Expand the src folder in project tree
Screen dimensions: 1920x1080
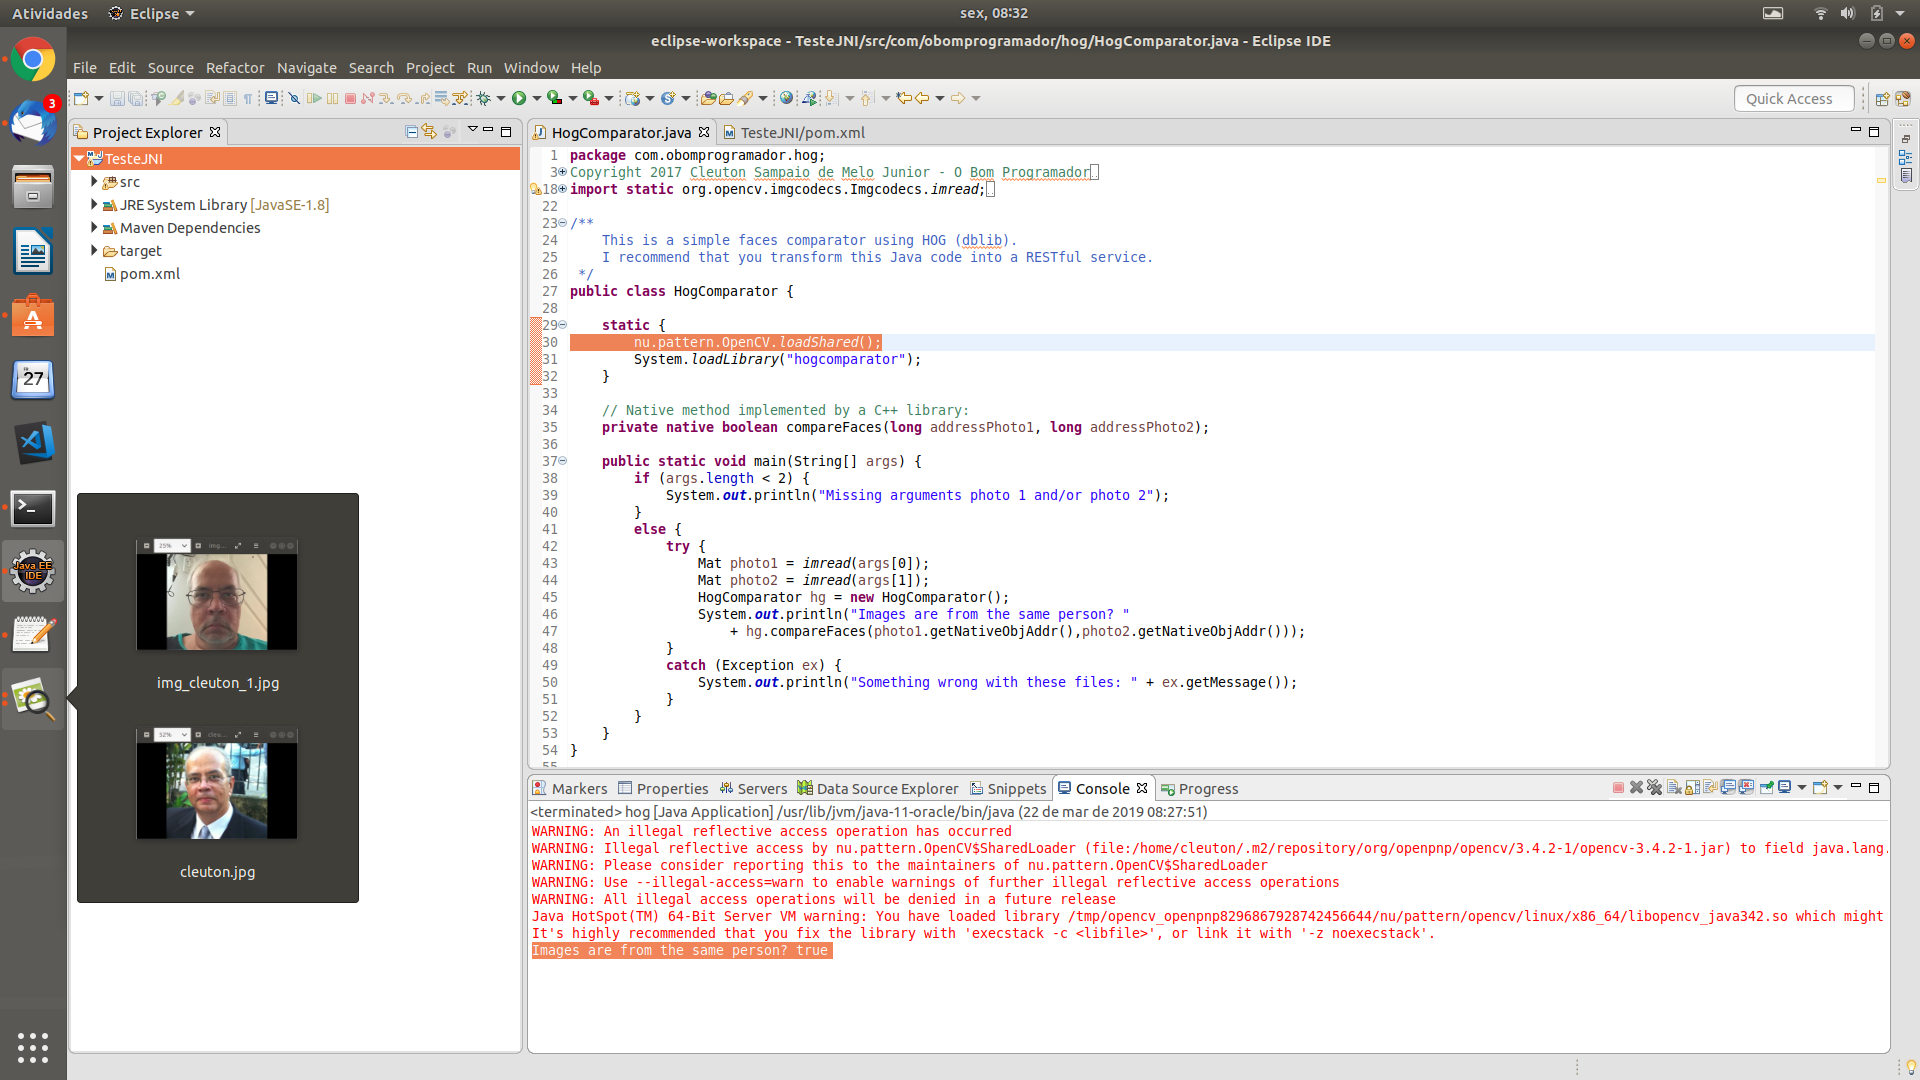(x=94, y=182)
